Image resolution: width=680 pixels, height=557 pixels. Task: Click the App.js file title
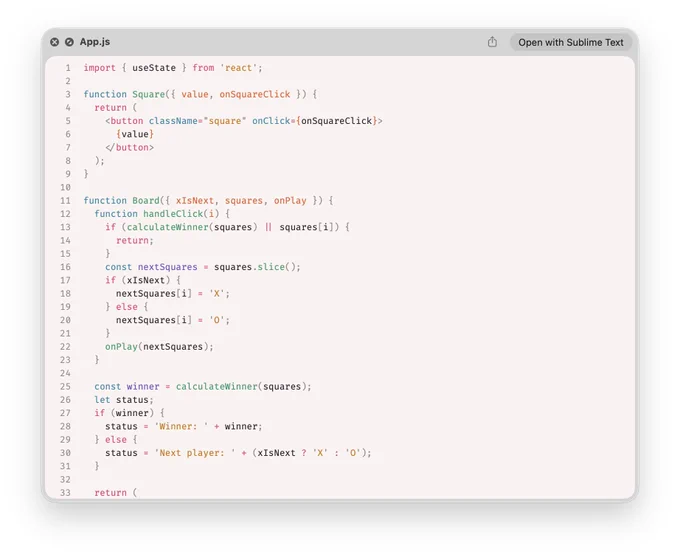click(x=95, y=42)
